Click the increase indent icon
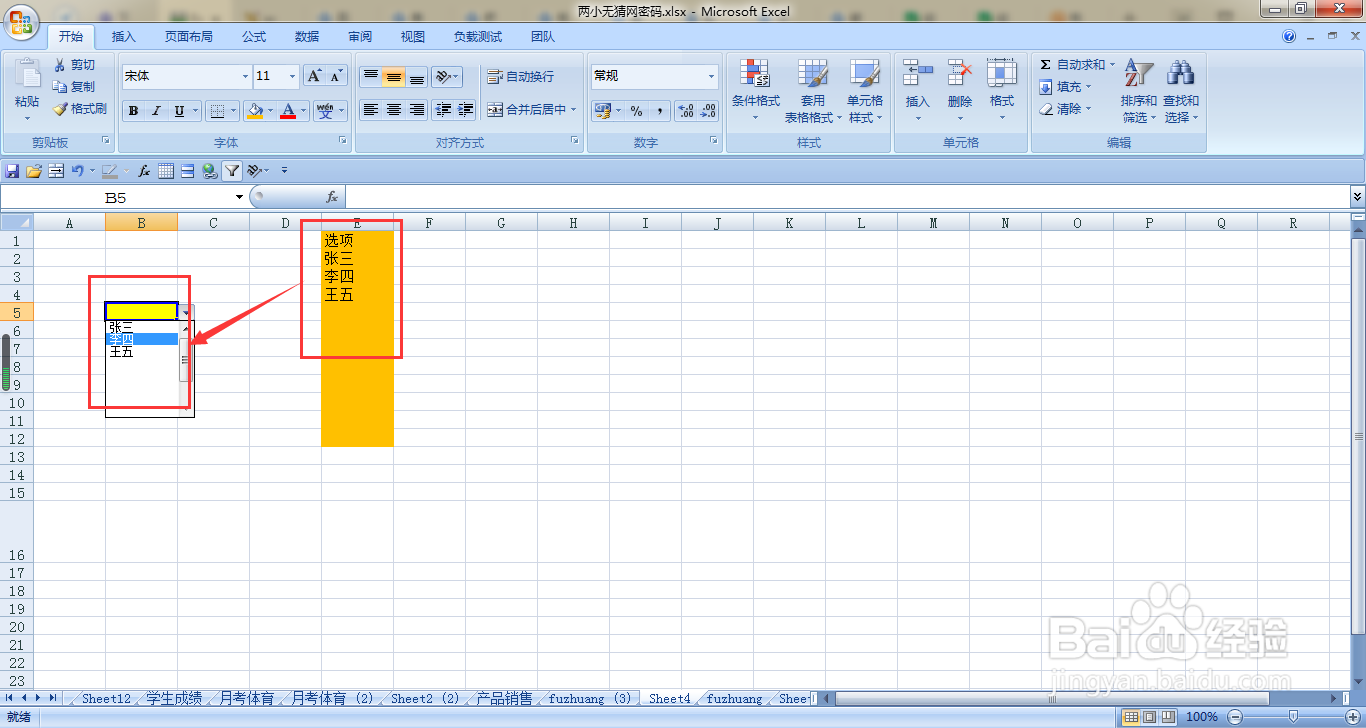 [x=465, y=110]
